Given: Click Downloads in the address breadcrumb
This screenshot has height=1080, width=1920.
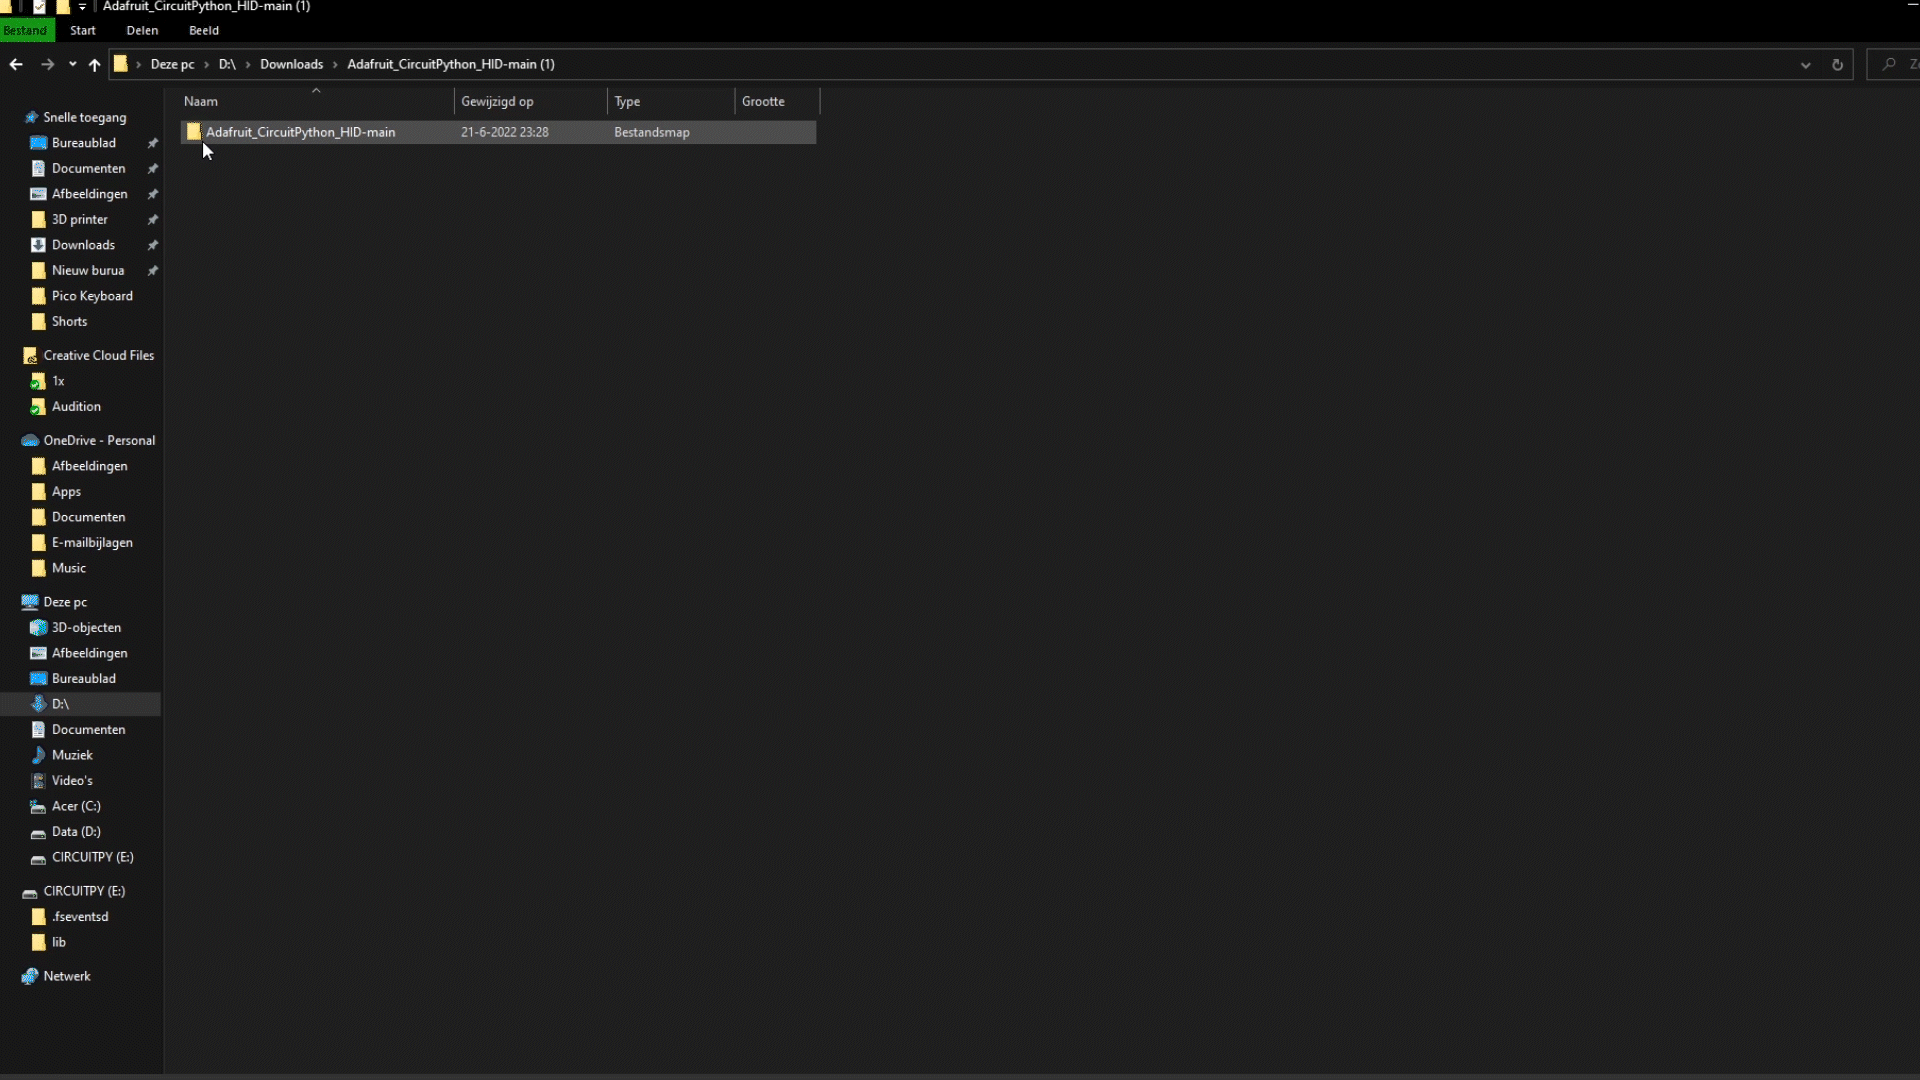Looking at the screenshot, I should (291, 64).
